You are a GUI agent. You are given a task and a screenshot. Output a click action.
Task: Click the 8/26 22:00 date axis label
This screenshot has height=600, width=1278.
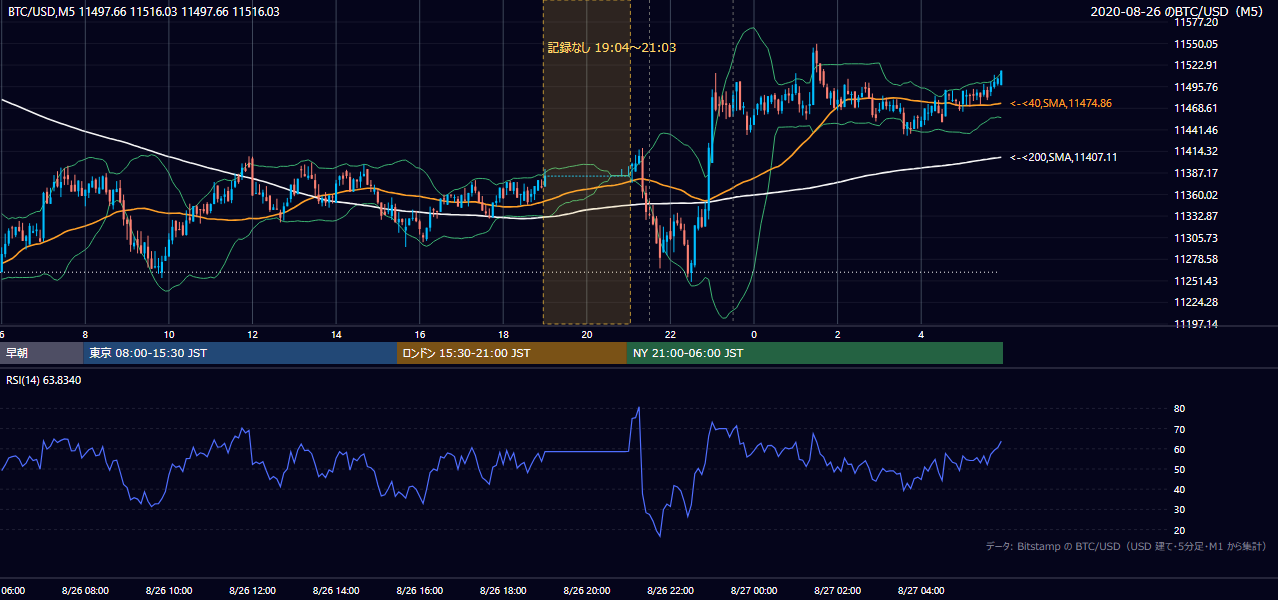[671, 591]
